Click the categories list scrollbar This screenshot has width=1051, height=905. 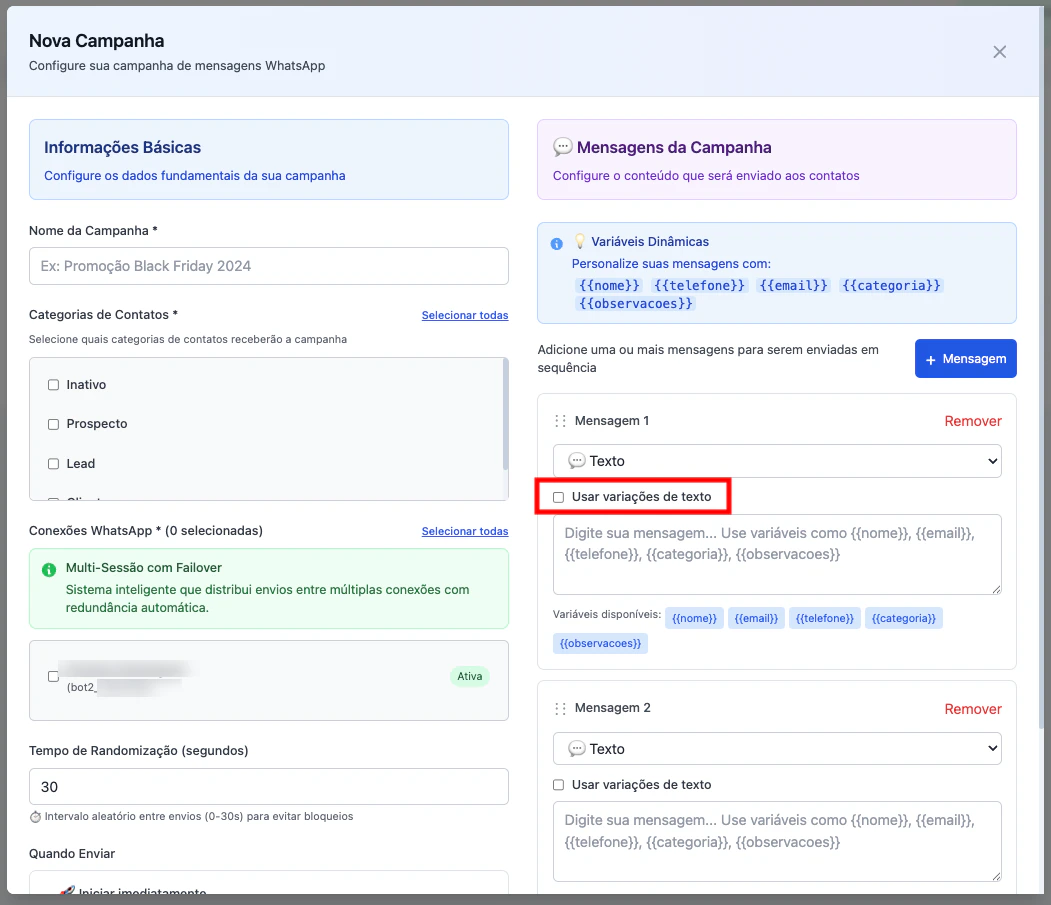click(x=505, y=415)
